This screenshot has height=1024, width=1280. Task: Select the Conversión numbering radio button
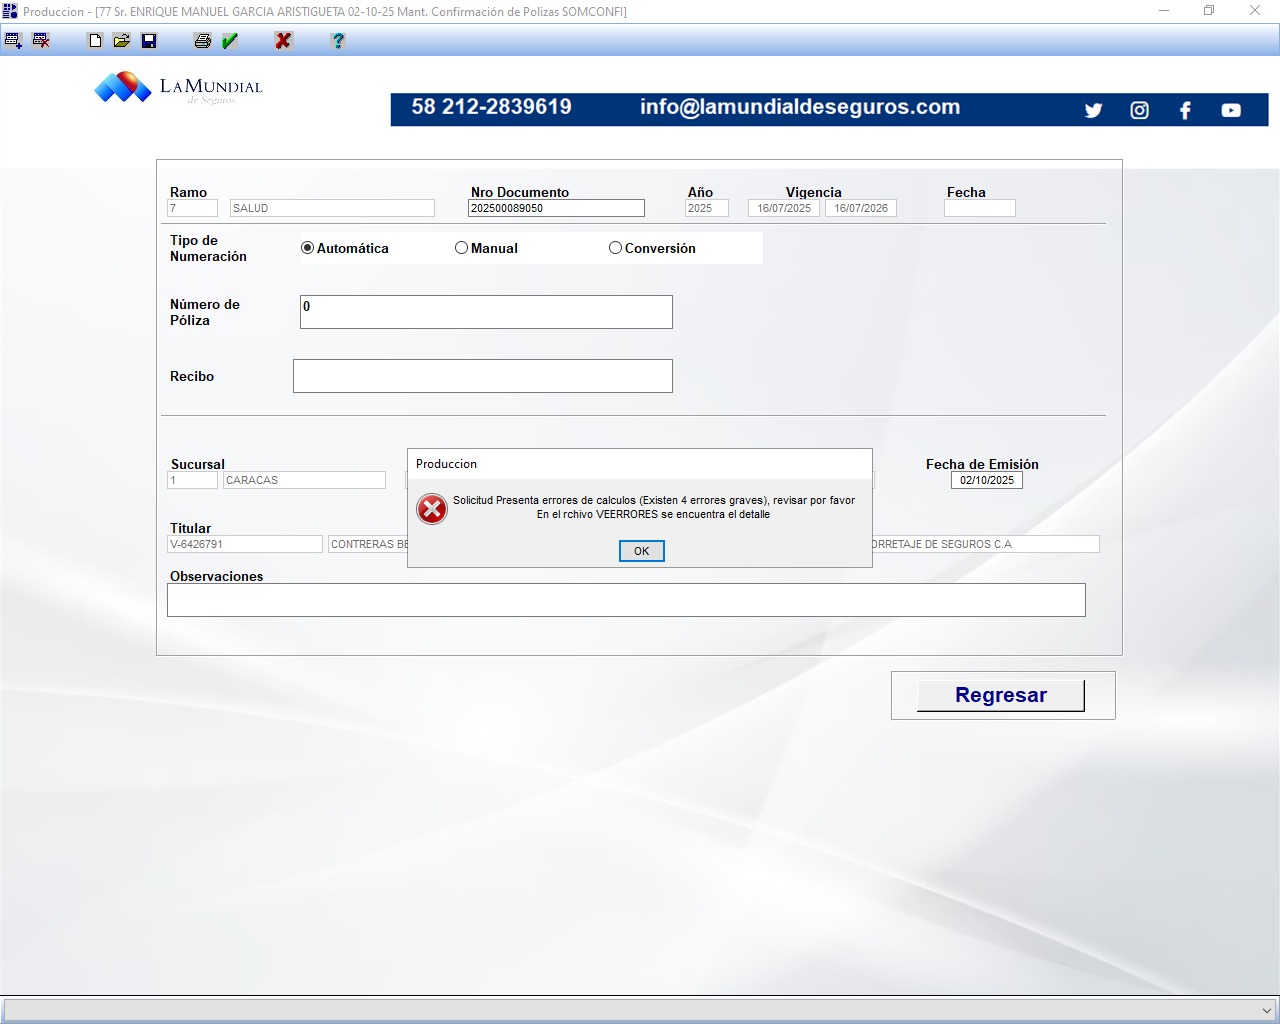[615, 248]
